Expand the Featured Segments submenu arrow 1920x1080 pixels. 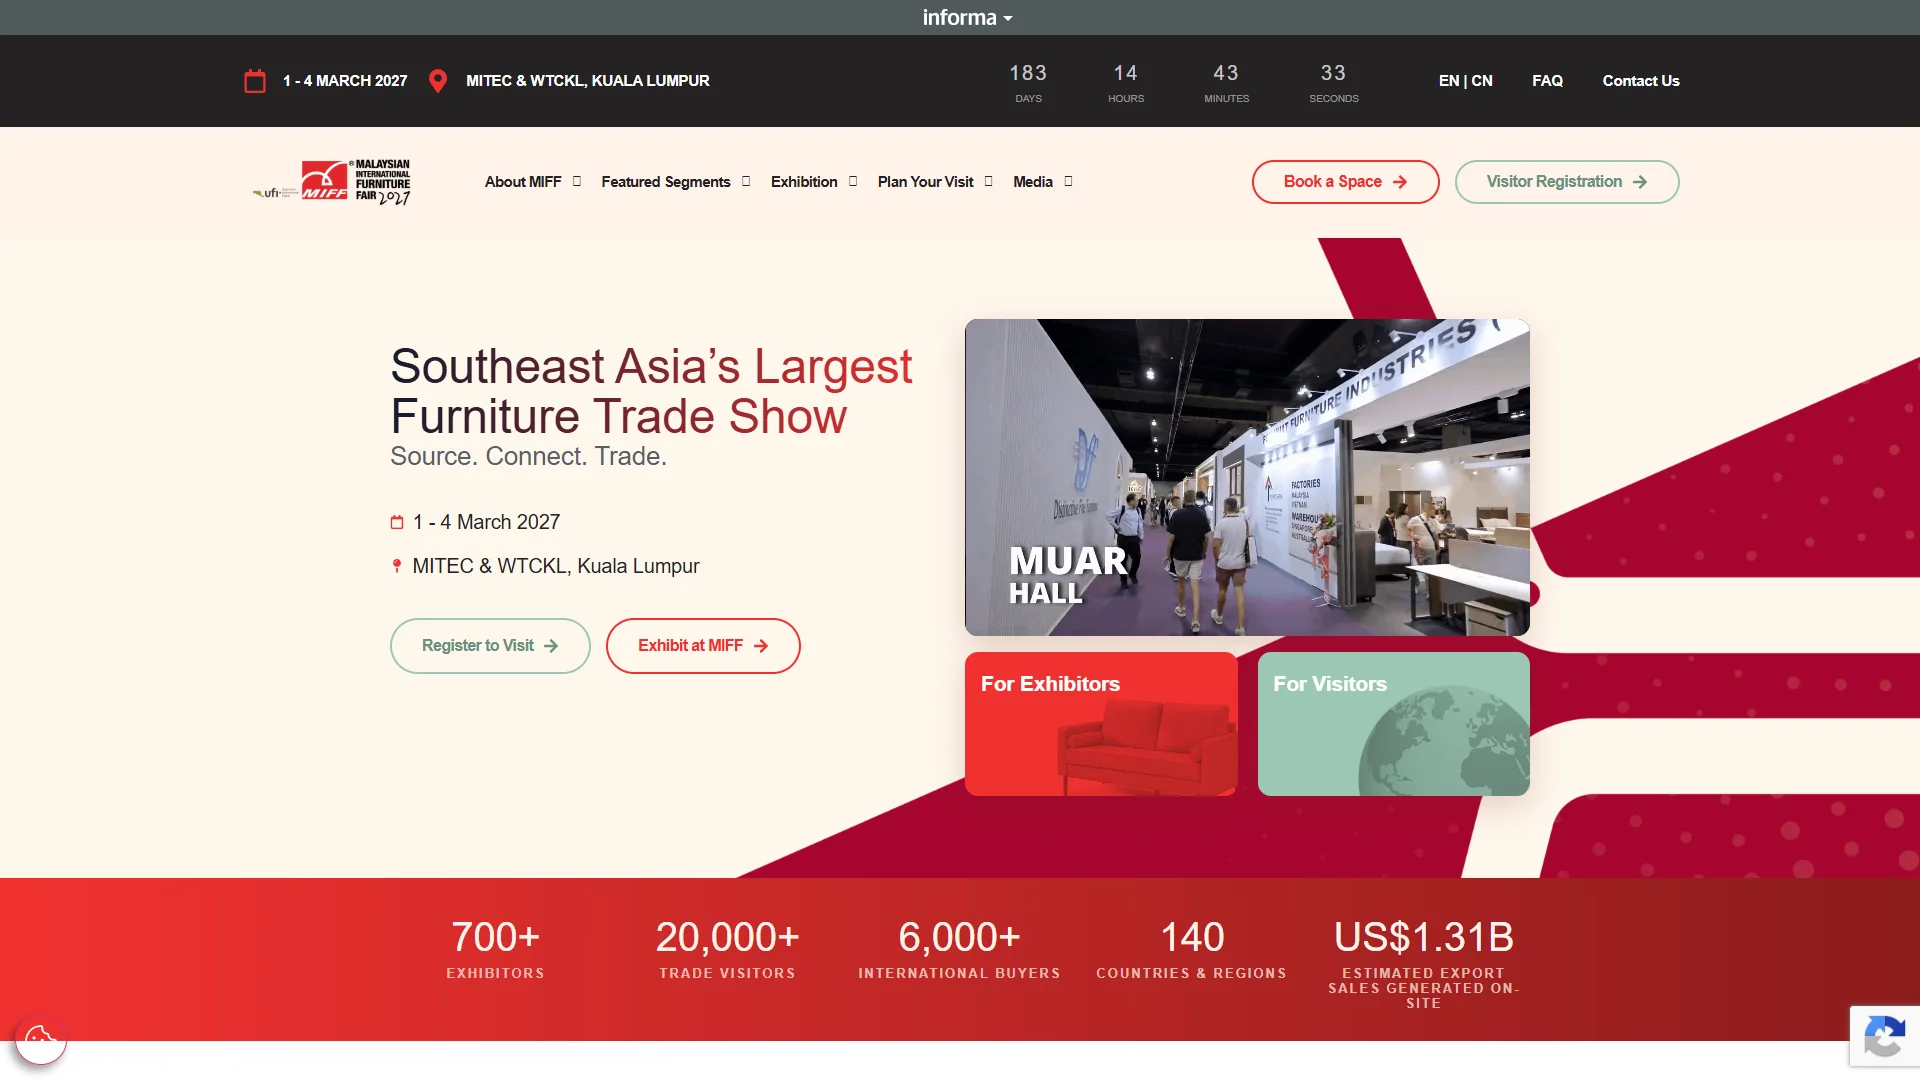coord(746,182)
